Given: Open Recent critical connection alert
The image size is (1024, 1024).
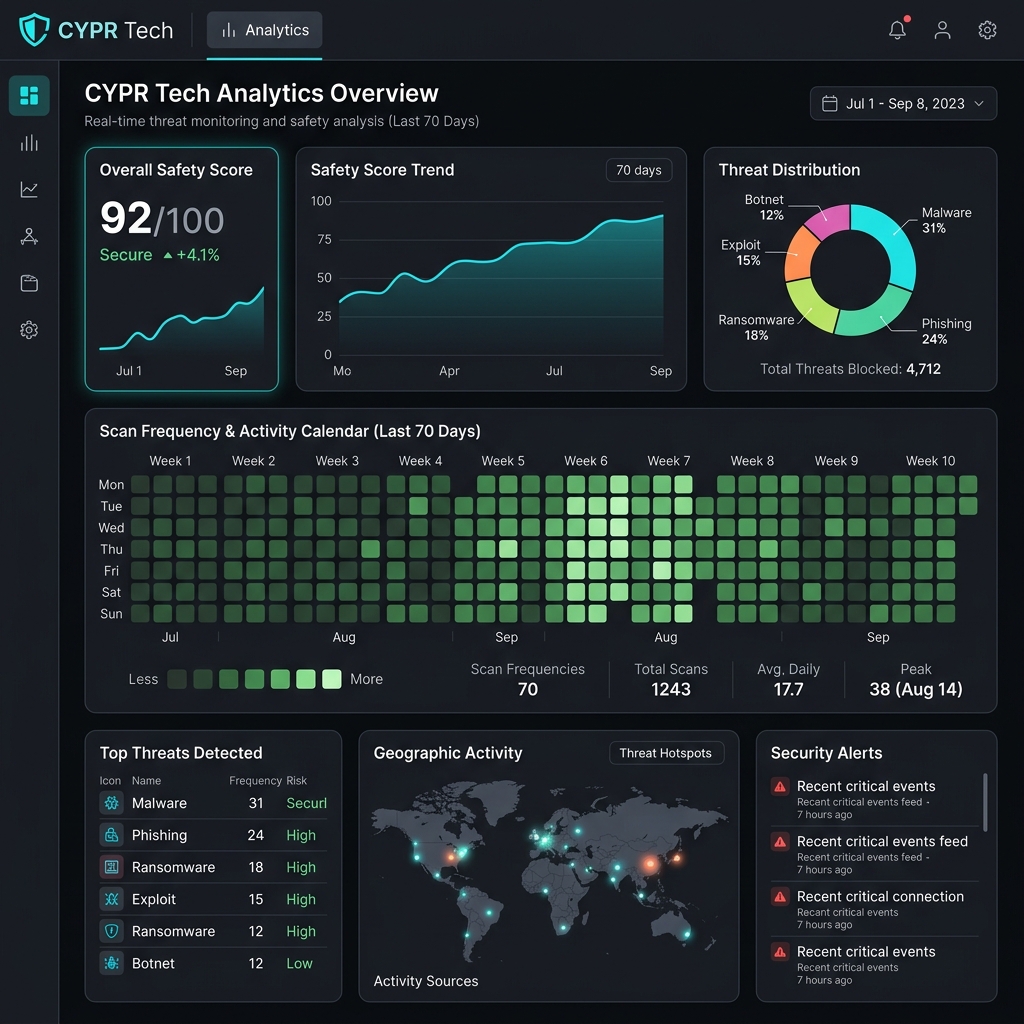Looking at the screenshot, I should coord(874,910).
